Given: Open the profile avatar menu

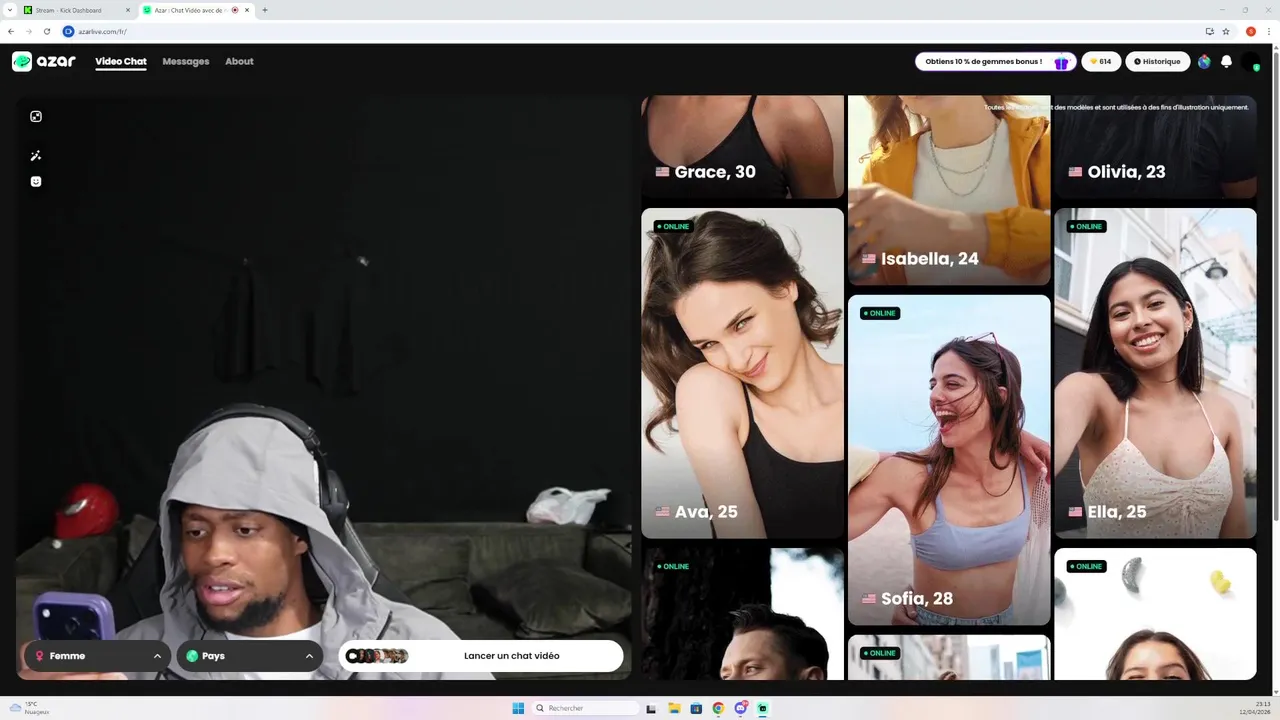Looking at the screenshot, I should 1250,62.
